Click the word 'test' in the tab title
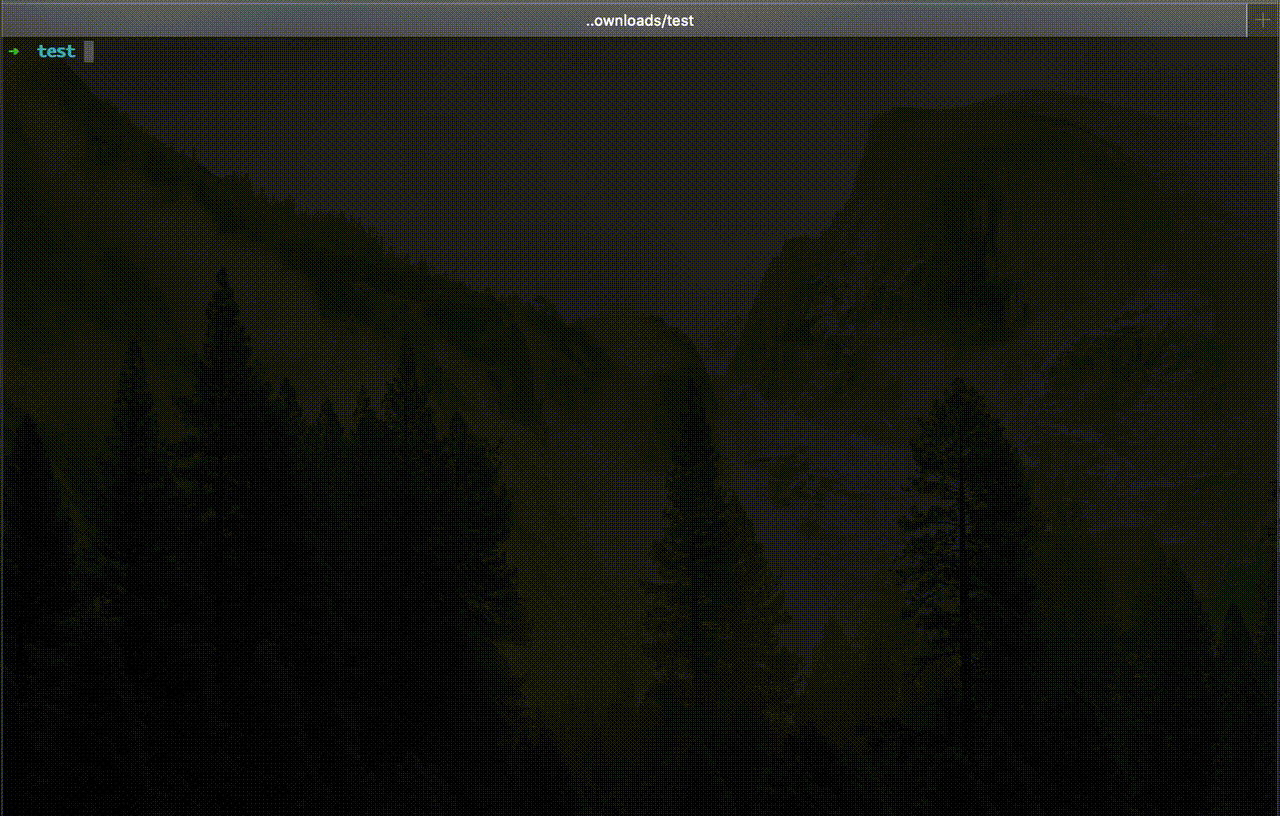 point(678,20)
